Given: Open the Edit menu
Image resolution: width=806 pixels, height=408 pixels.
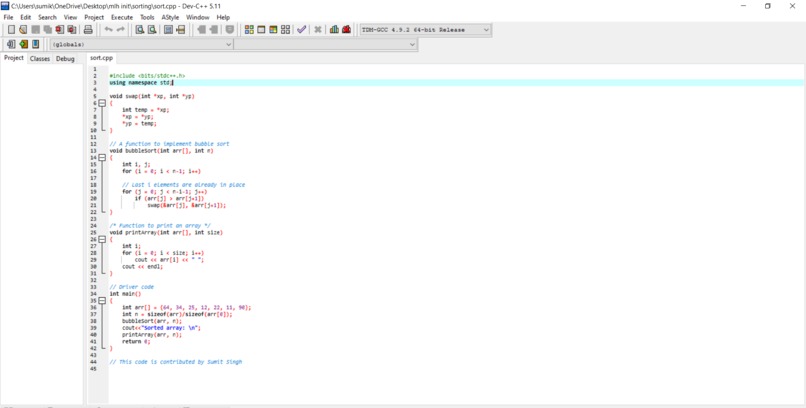Looking at the screenshot, I should pyautogui.click(x=26, y=17).
